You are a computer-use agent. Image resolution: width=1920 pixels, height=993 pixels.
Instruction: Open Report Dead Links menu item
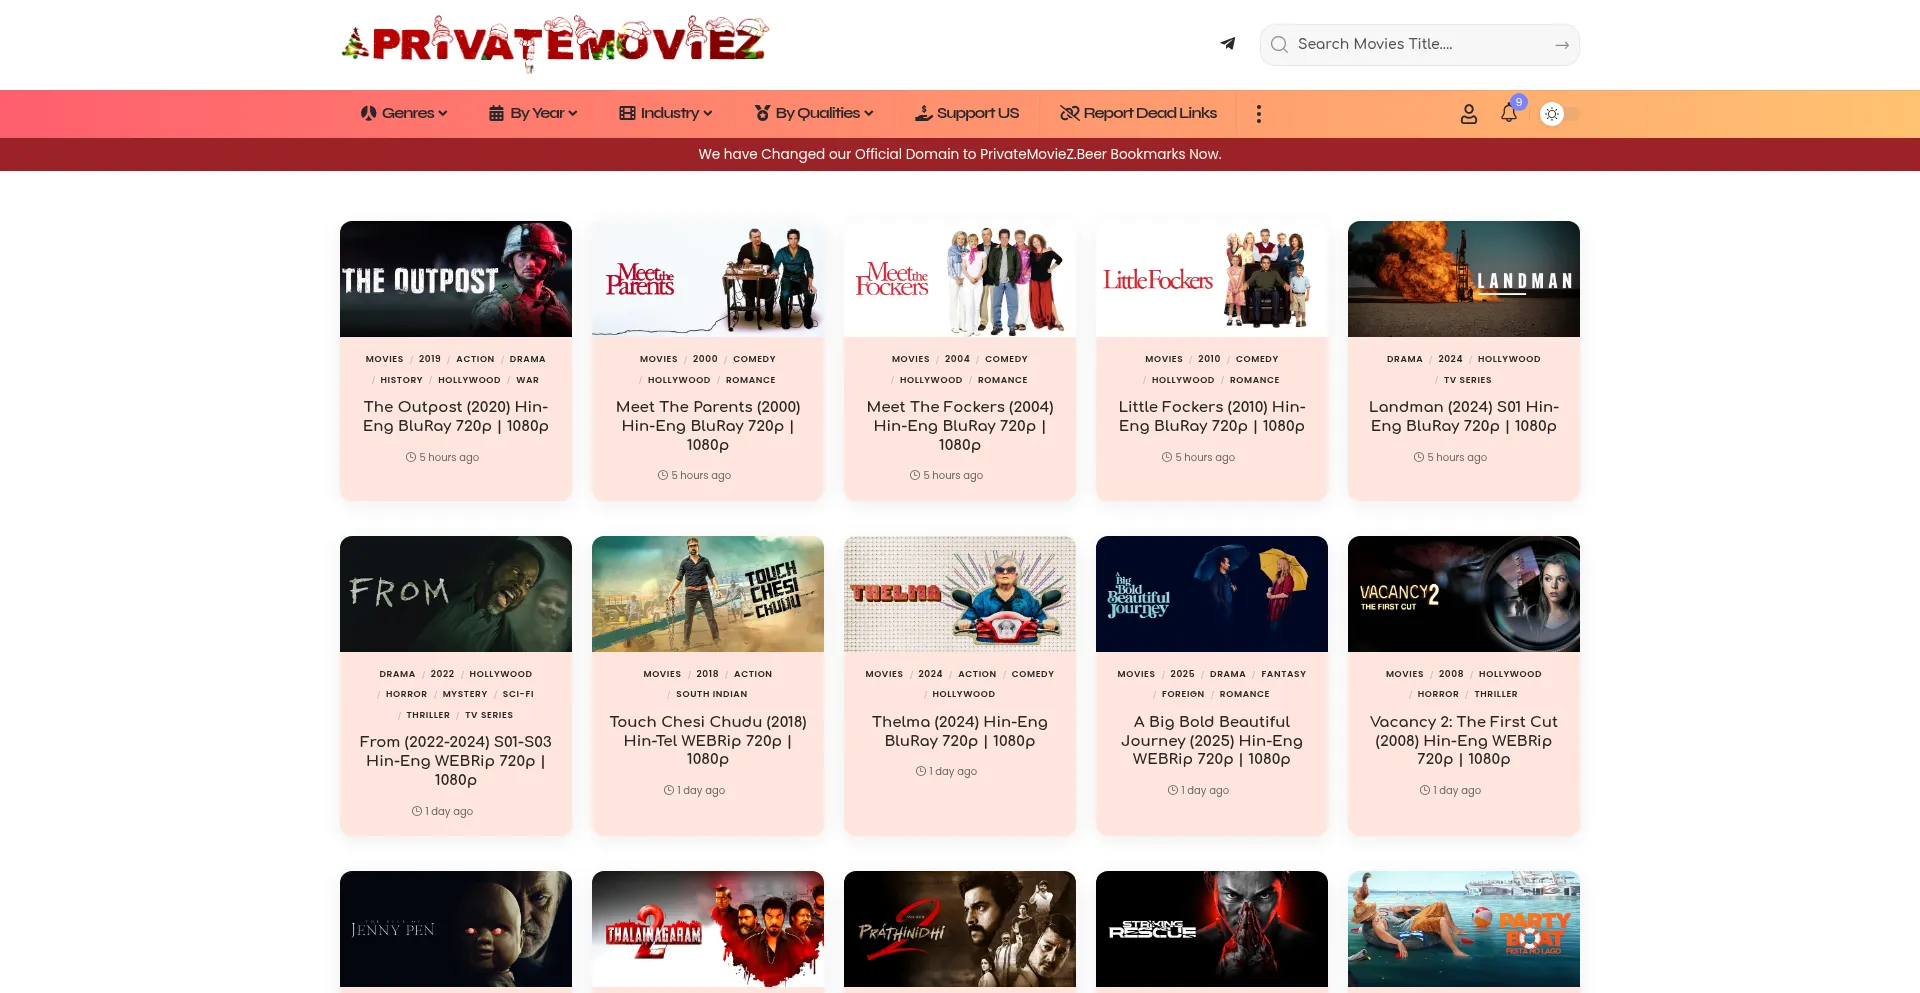(x=1138, y=113)
